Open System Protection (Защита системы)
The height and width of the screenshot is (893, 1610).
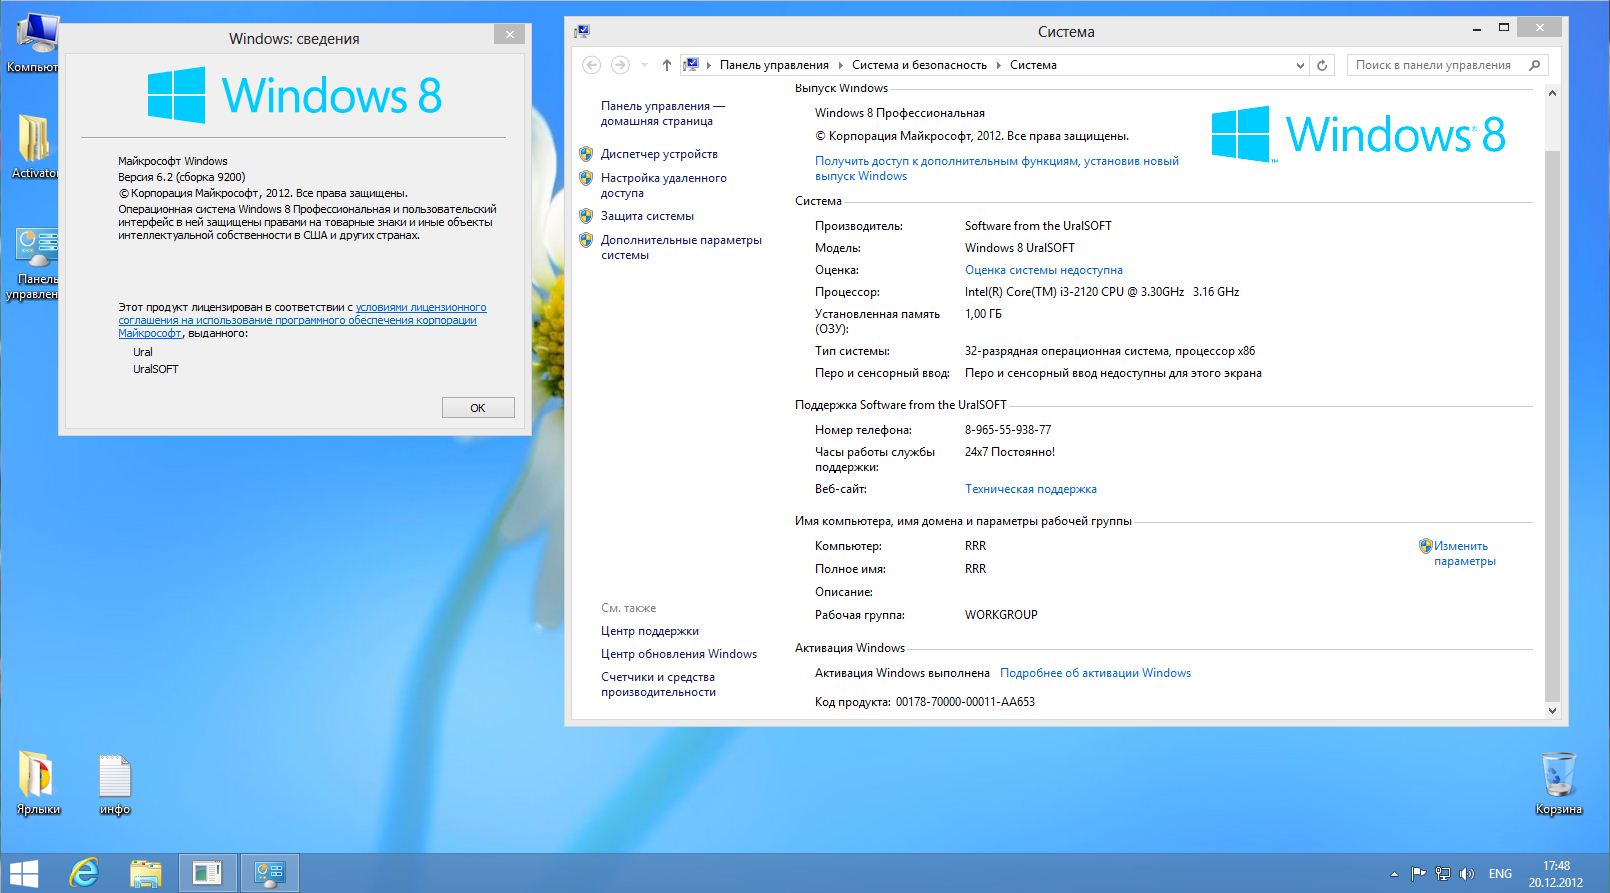647,216
